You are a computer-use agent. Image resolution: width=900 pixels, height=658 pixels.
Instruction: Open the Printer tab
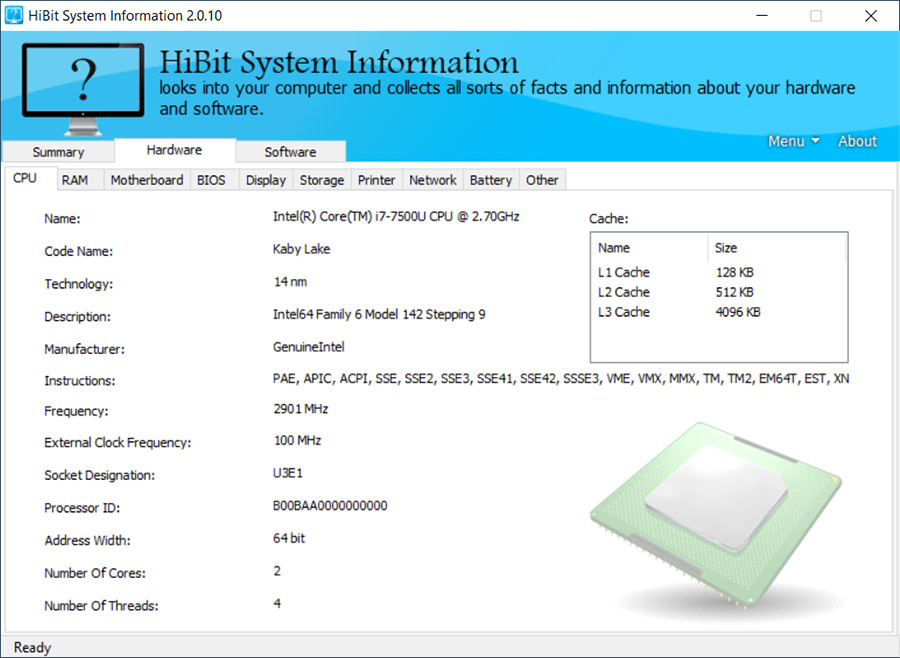[x=375, y=180]
